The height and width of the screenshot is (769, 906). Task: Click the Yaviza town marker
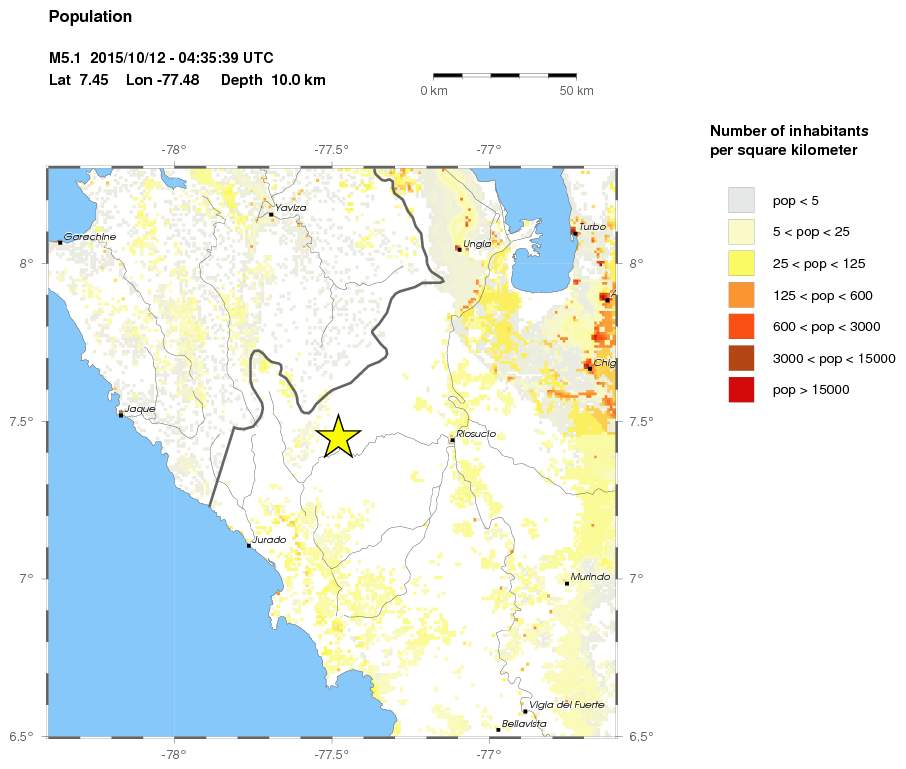click(x=271, y=214)
